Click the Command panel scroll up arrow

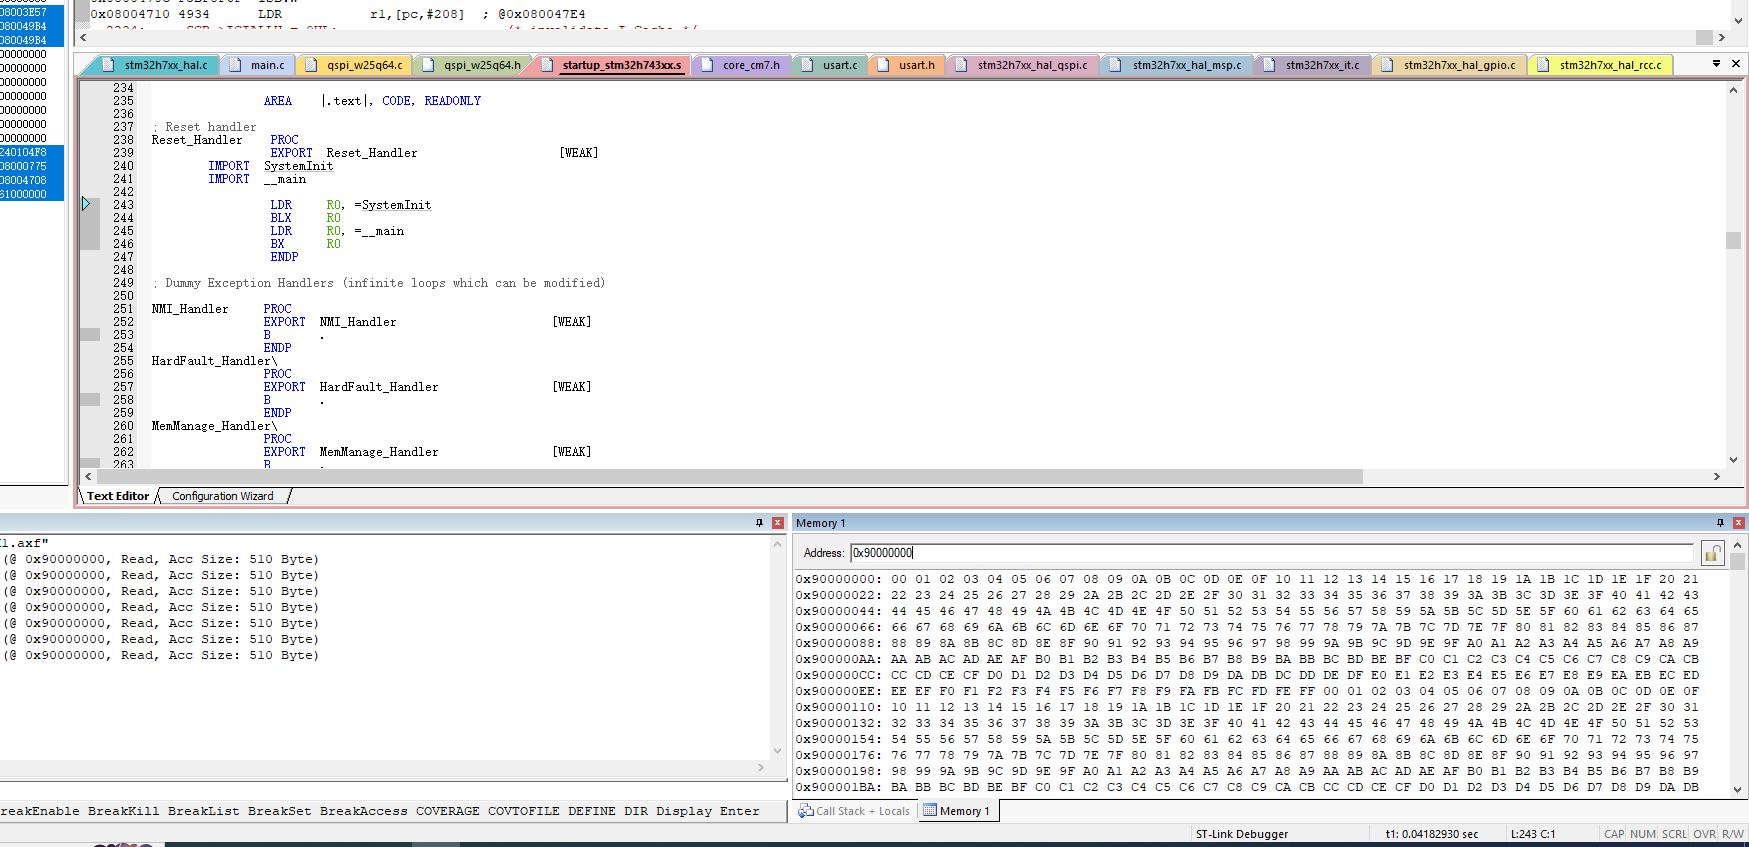[x=777, y=545]
